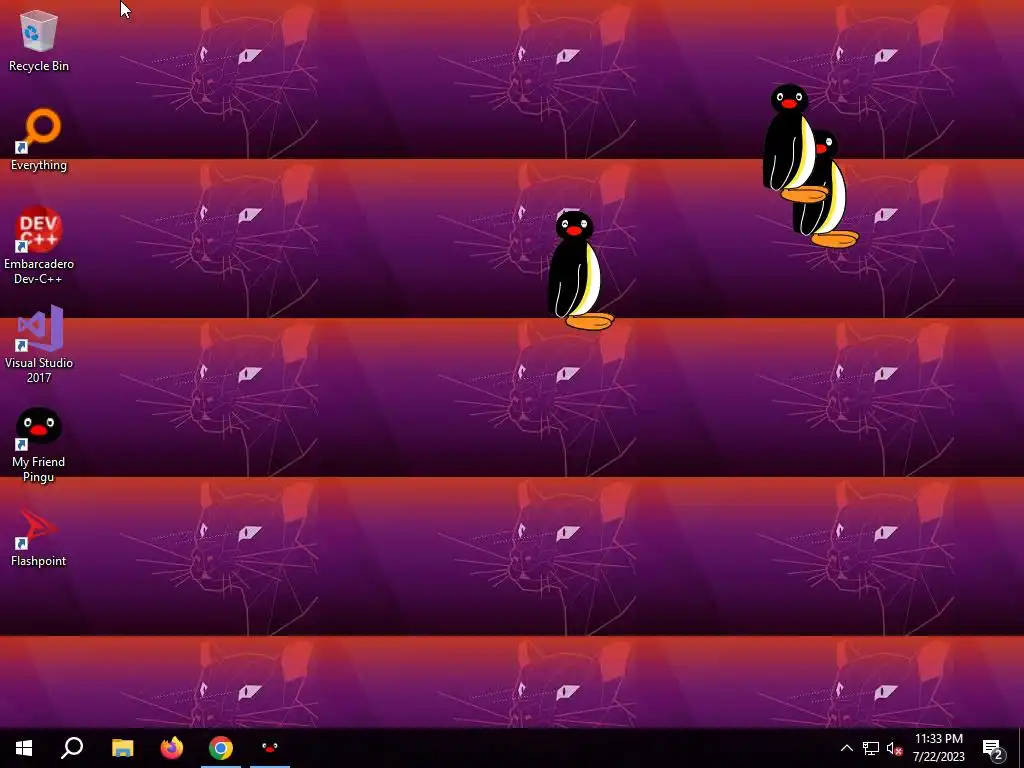
Task: Open the network status tray icon
Action: point(871,748)
